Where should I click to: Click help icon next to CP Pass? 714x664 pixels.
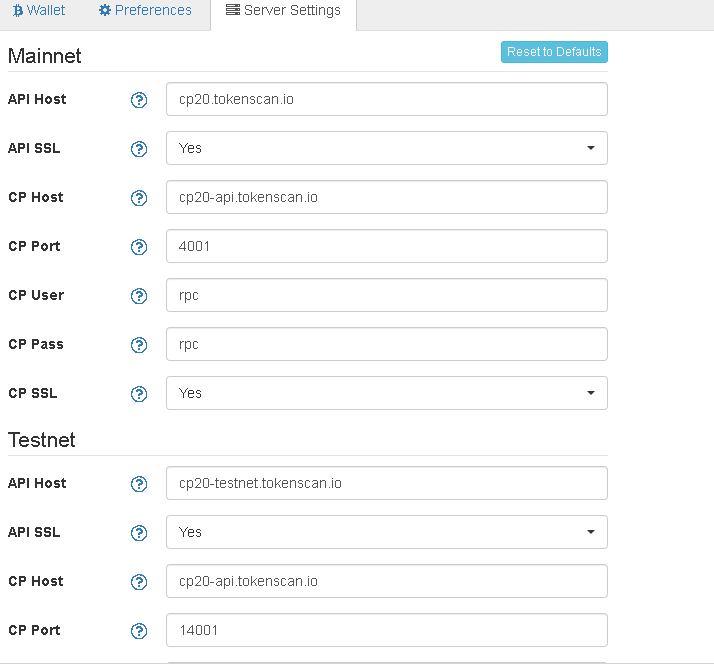[x=139, y=345]
